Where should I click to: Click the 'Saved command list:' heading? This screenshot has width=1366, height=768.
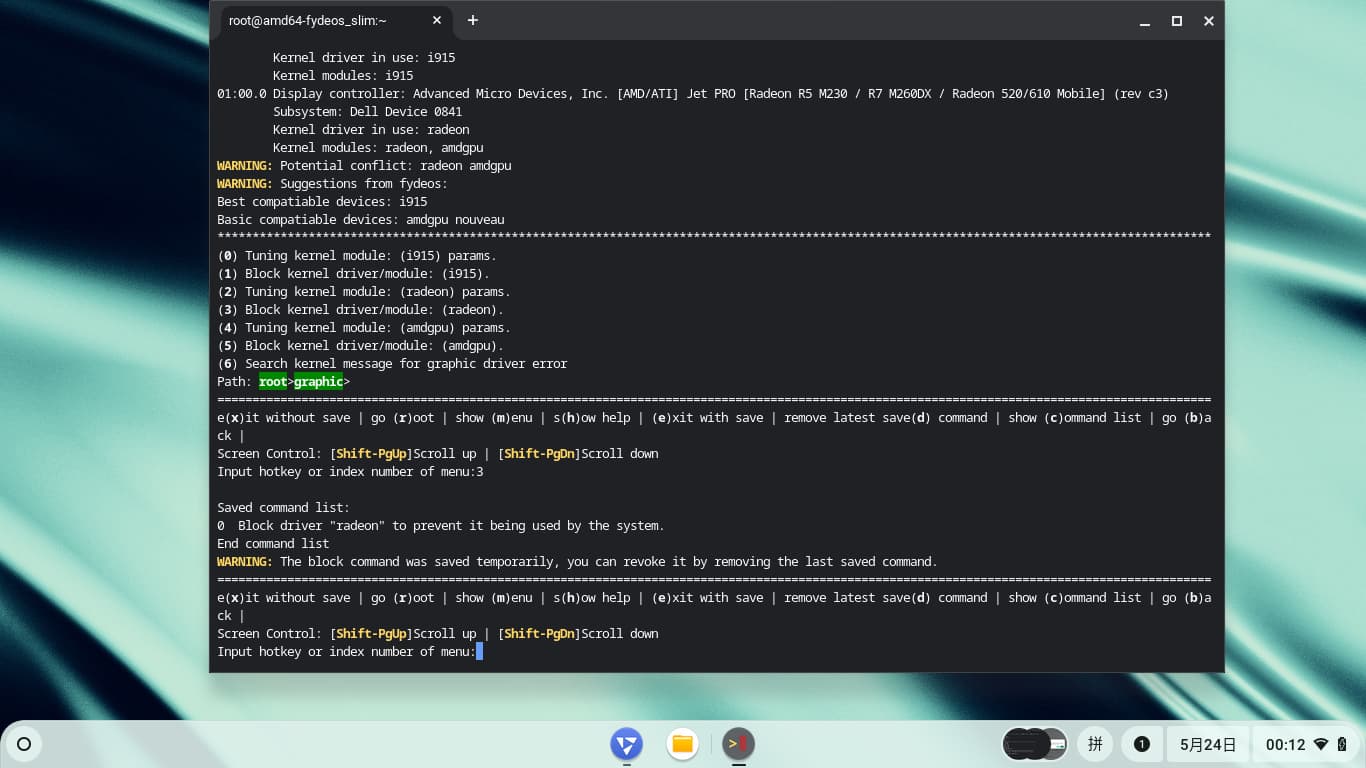[x=283, y=508]
